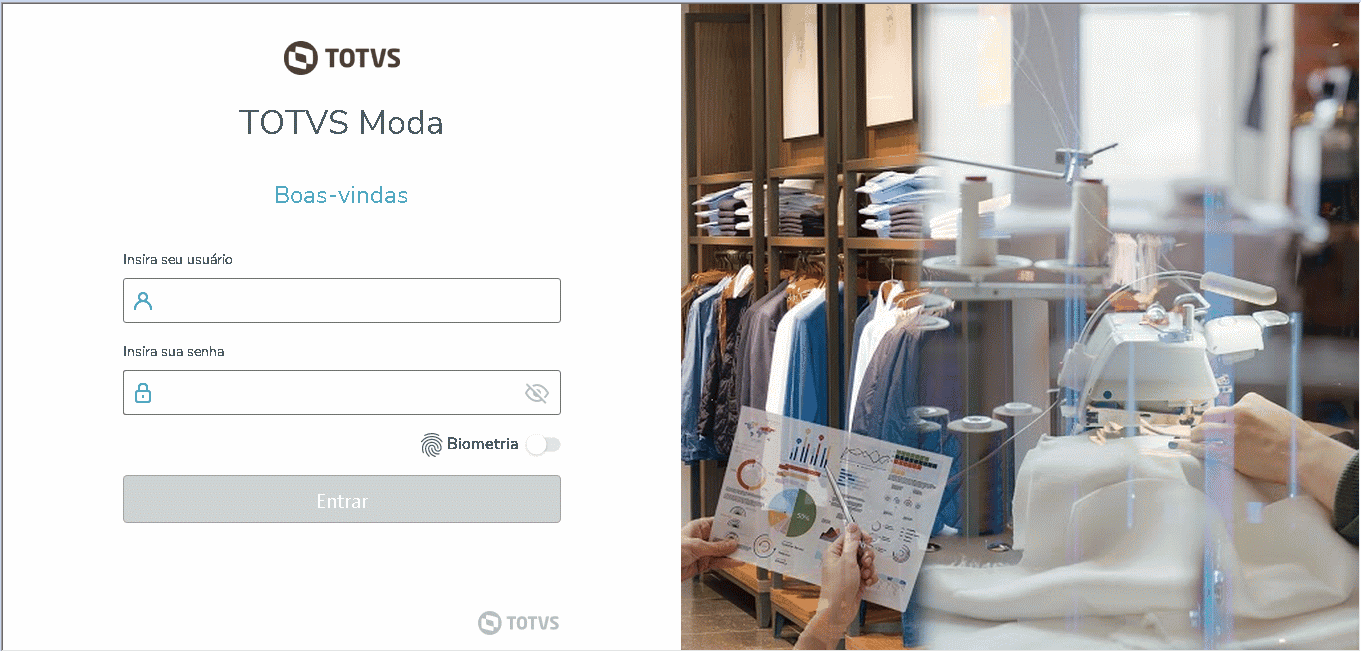Click the "Insira sua senha" label

(174, 351)
